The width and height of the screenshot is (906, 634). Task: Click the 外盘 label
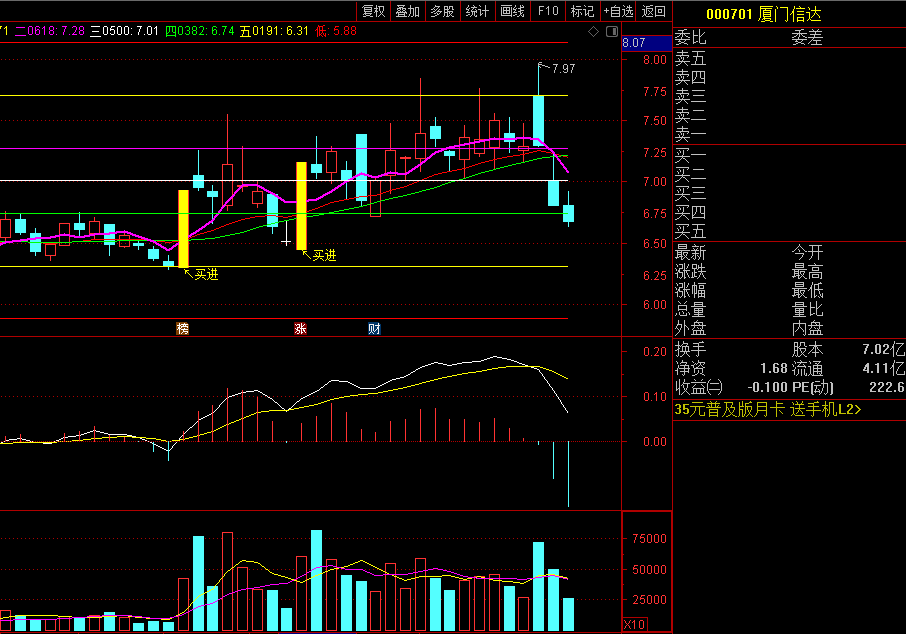(690, 328)
